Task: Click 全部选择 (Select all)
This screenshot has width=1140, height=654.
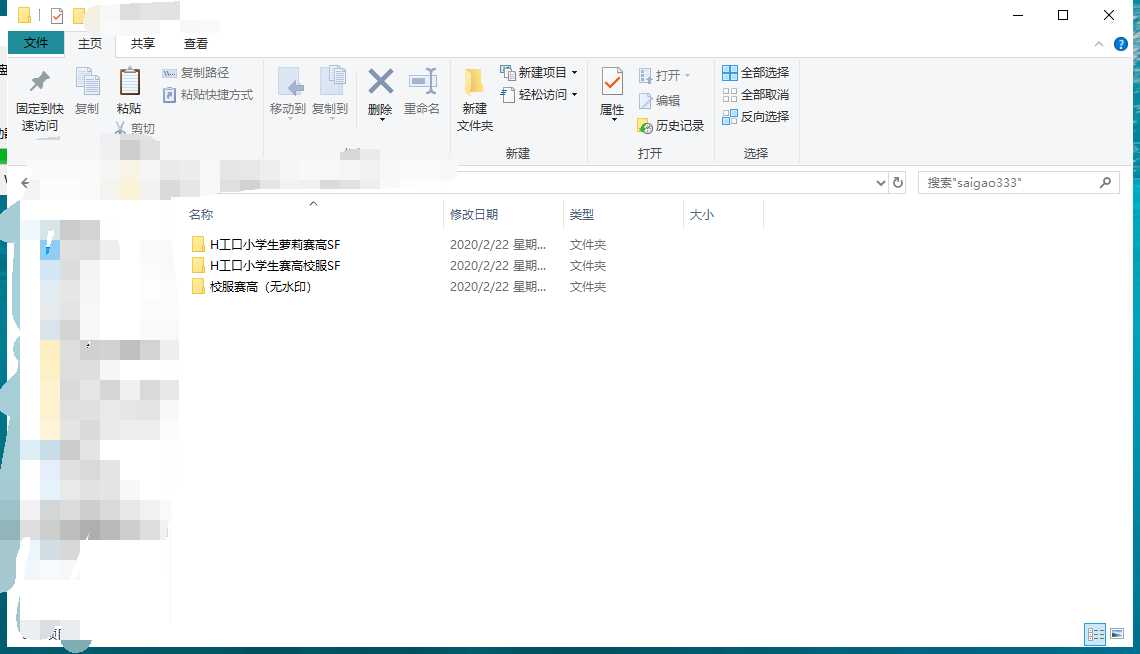Action: 755,73
